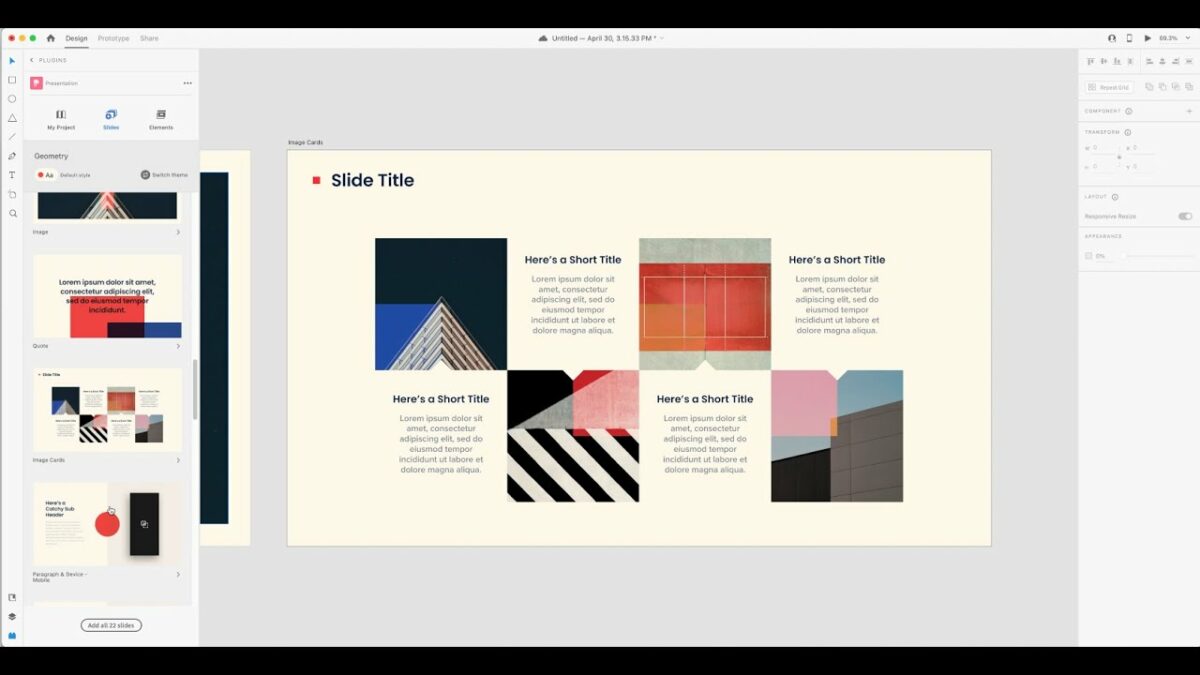The image size is (1200, 675).
Task: Select the Ellipse tool
Action: click(12, 99)
